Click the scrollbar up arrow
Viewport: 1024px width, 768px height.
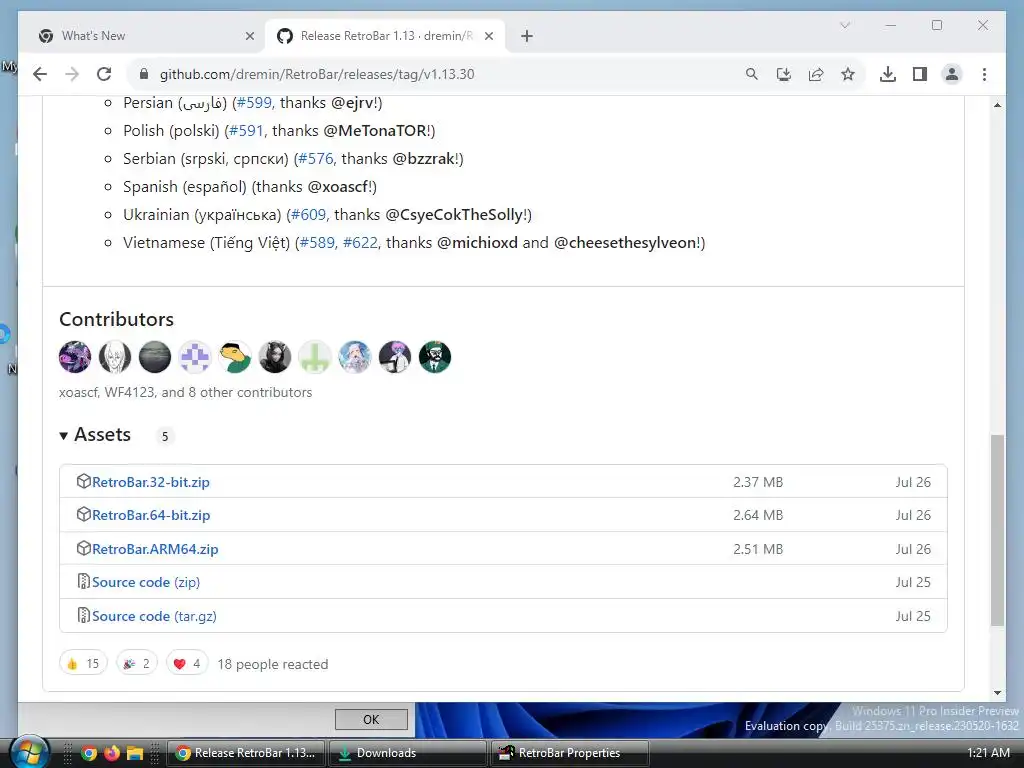[x=997, y=105]
